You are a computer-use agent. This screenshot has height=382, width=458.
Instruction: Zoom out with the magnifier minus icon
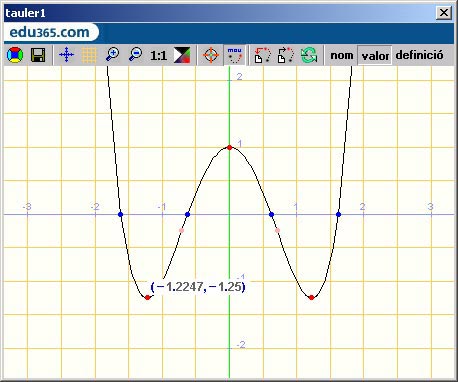(135, 55)
